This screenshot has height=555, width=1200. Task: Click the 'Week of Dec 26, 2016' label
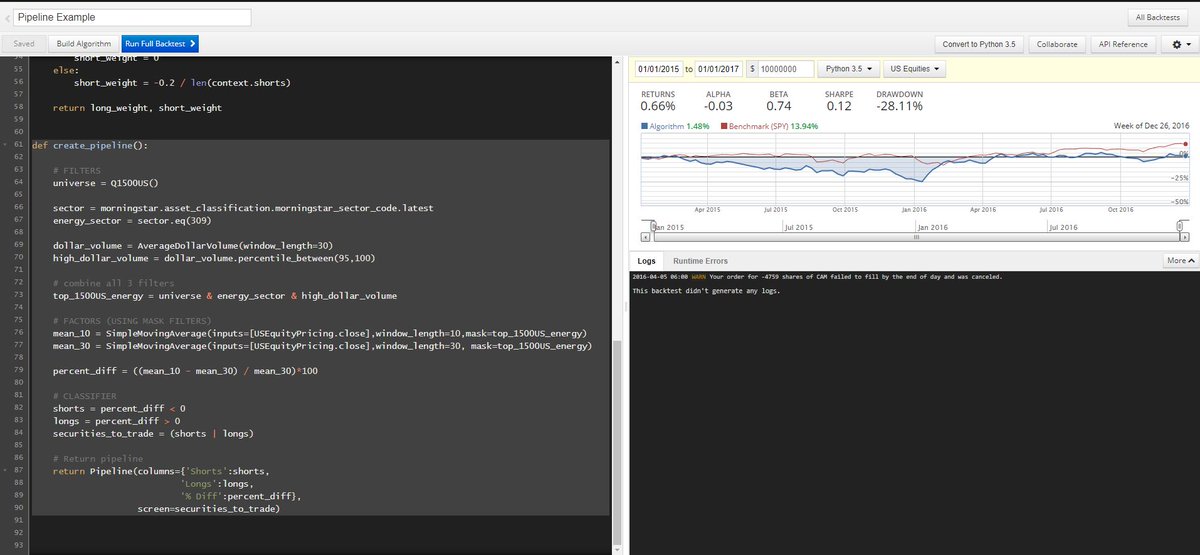point(1150,126)
